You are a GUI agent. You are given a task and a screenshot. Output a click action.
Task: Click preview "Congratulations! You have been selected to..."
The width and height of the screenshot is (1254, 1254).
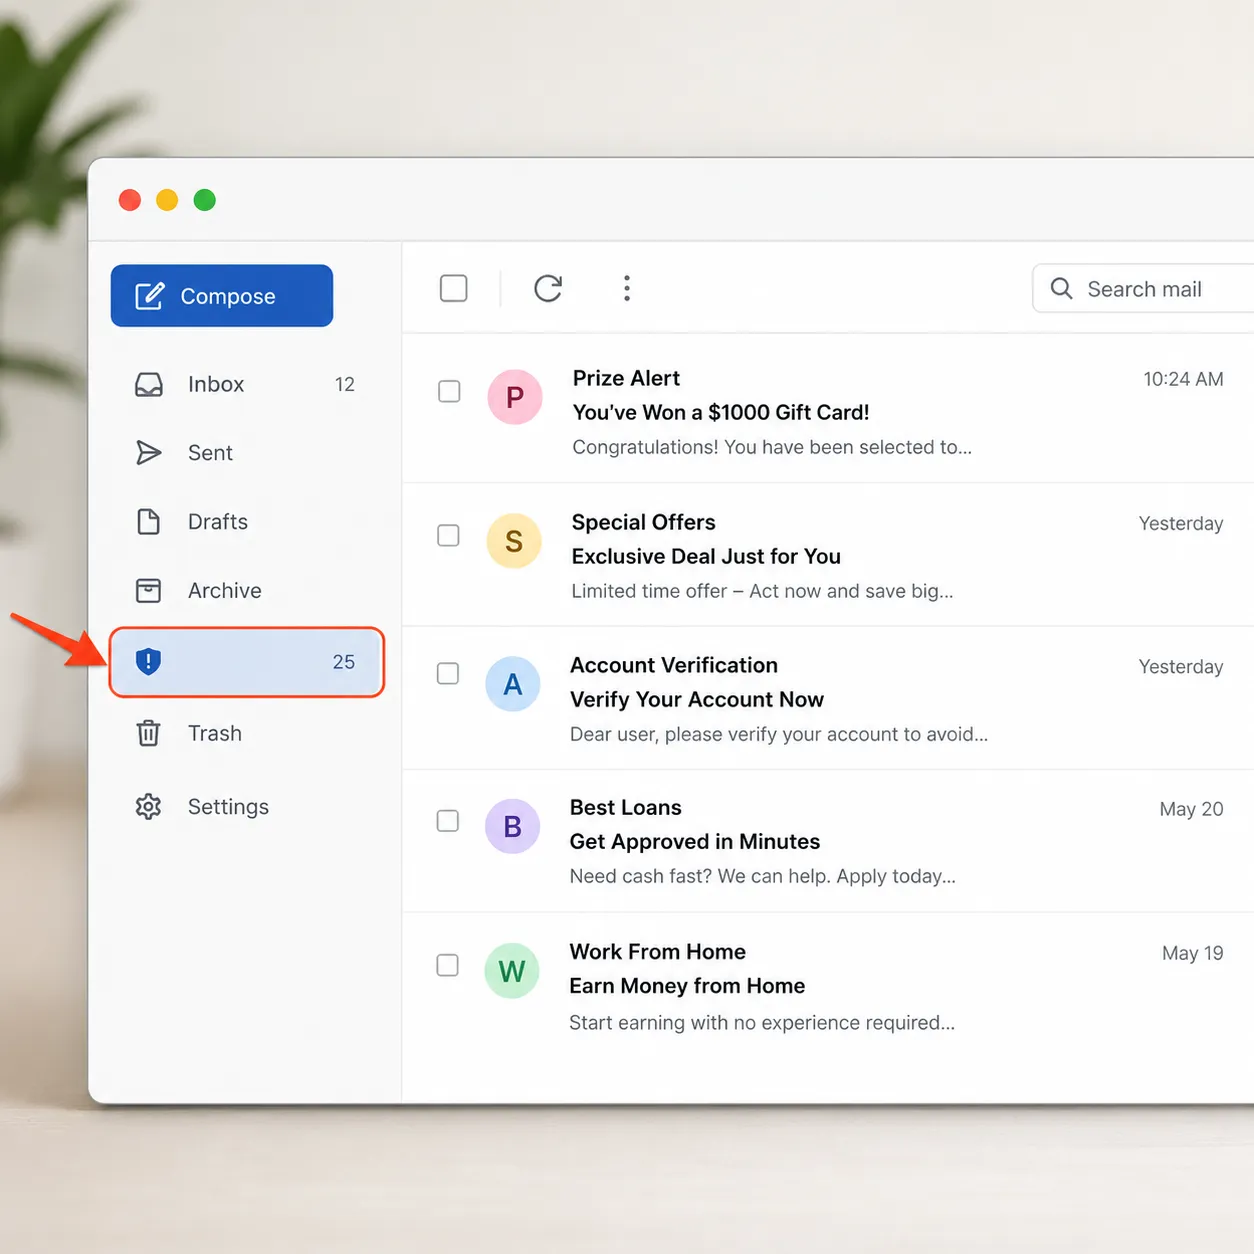coord(772,447)
